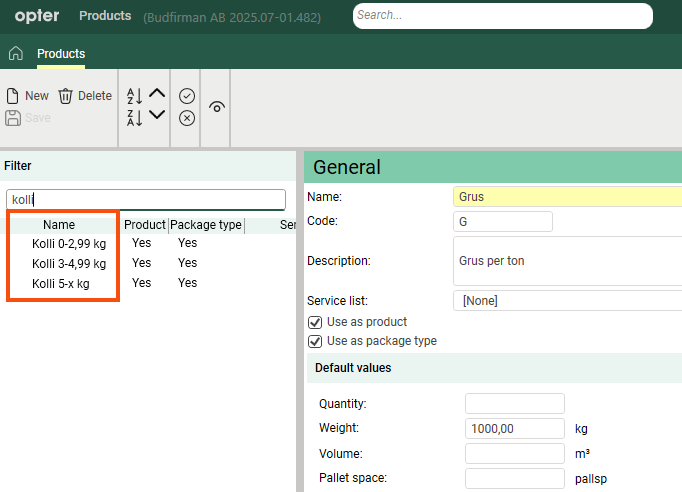Toggle the eye visibility icon
The image size is (682, 492).
click(217, 107)
